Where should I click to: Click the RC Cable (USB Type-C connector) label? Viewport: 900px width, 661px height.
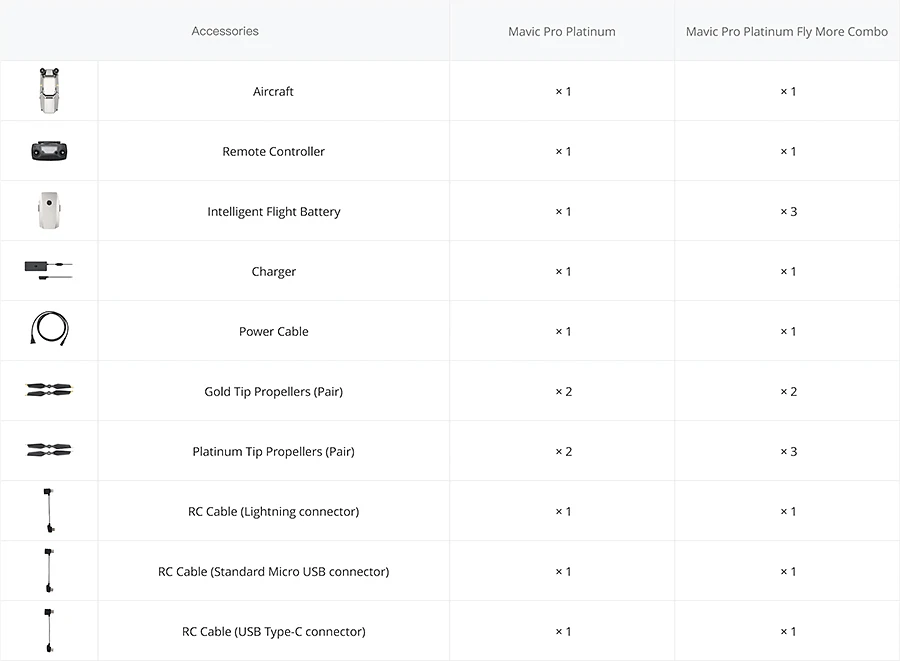(274, 632)
